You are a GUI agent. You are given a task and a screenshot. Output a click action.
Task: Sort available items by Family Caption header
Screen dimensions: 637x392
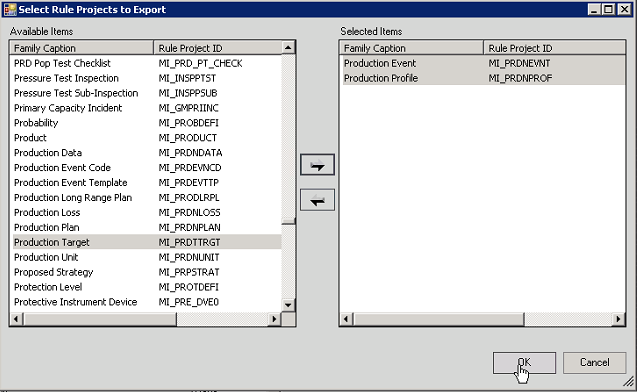(x=82, y=48)
